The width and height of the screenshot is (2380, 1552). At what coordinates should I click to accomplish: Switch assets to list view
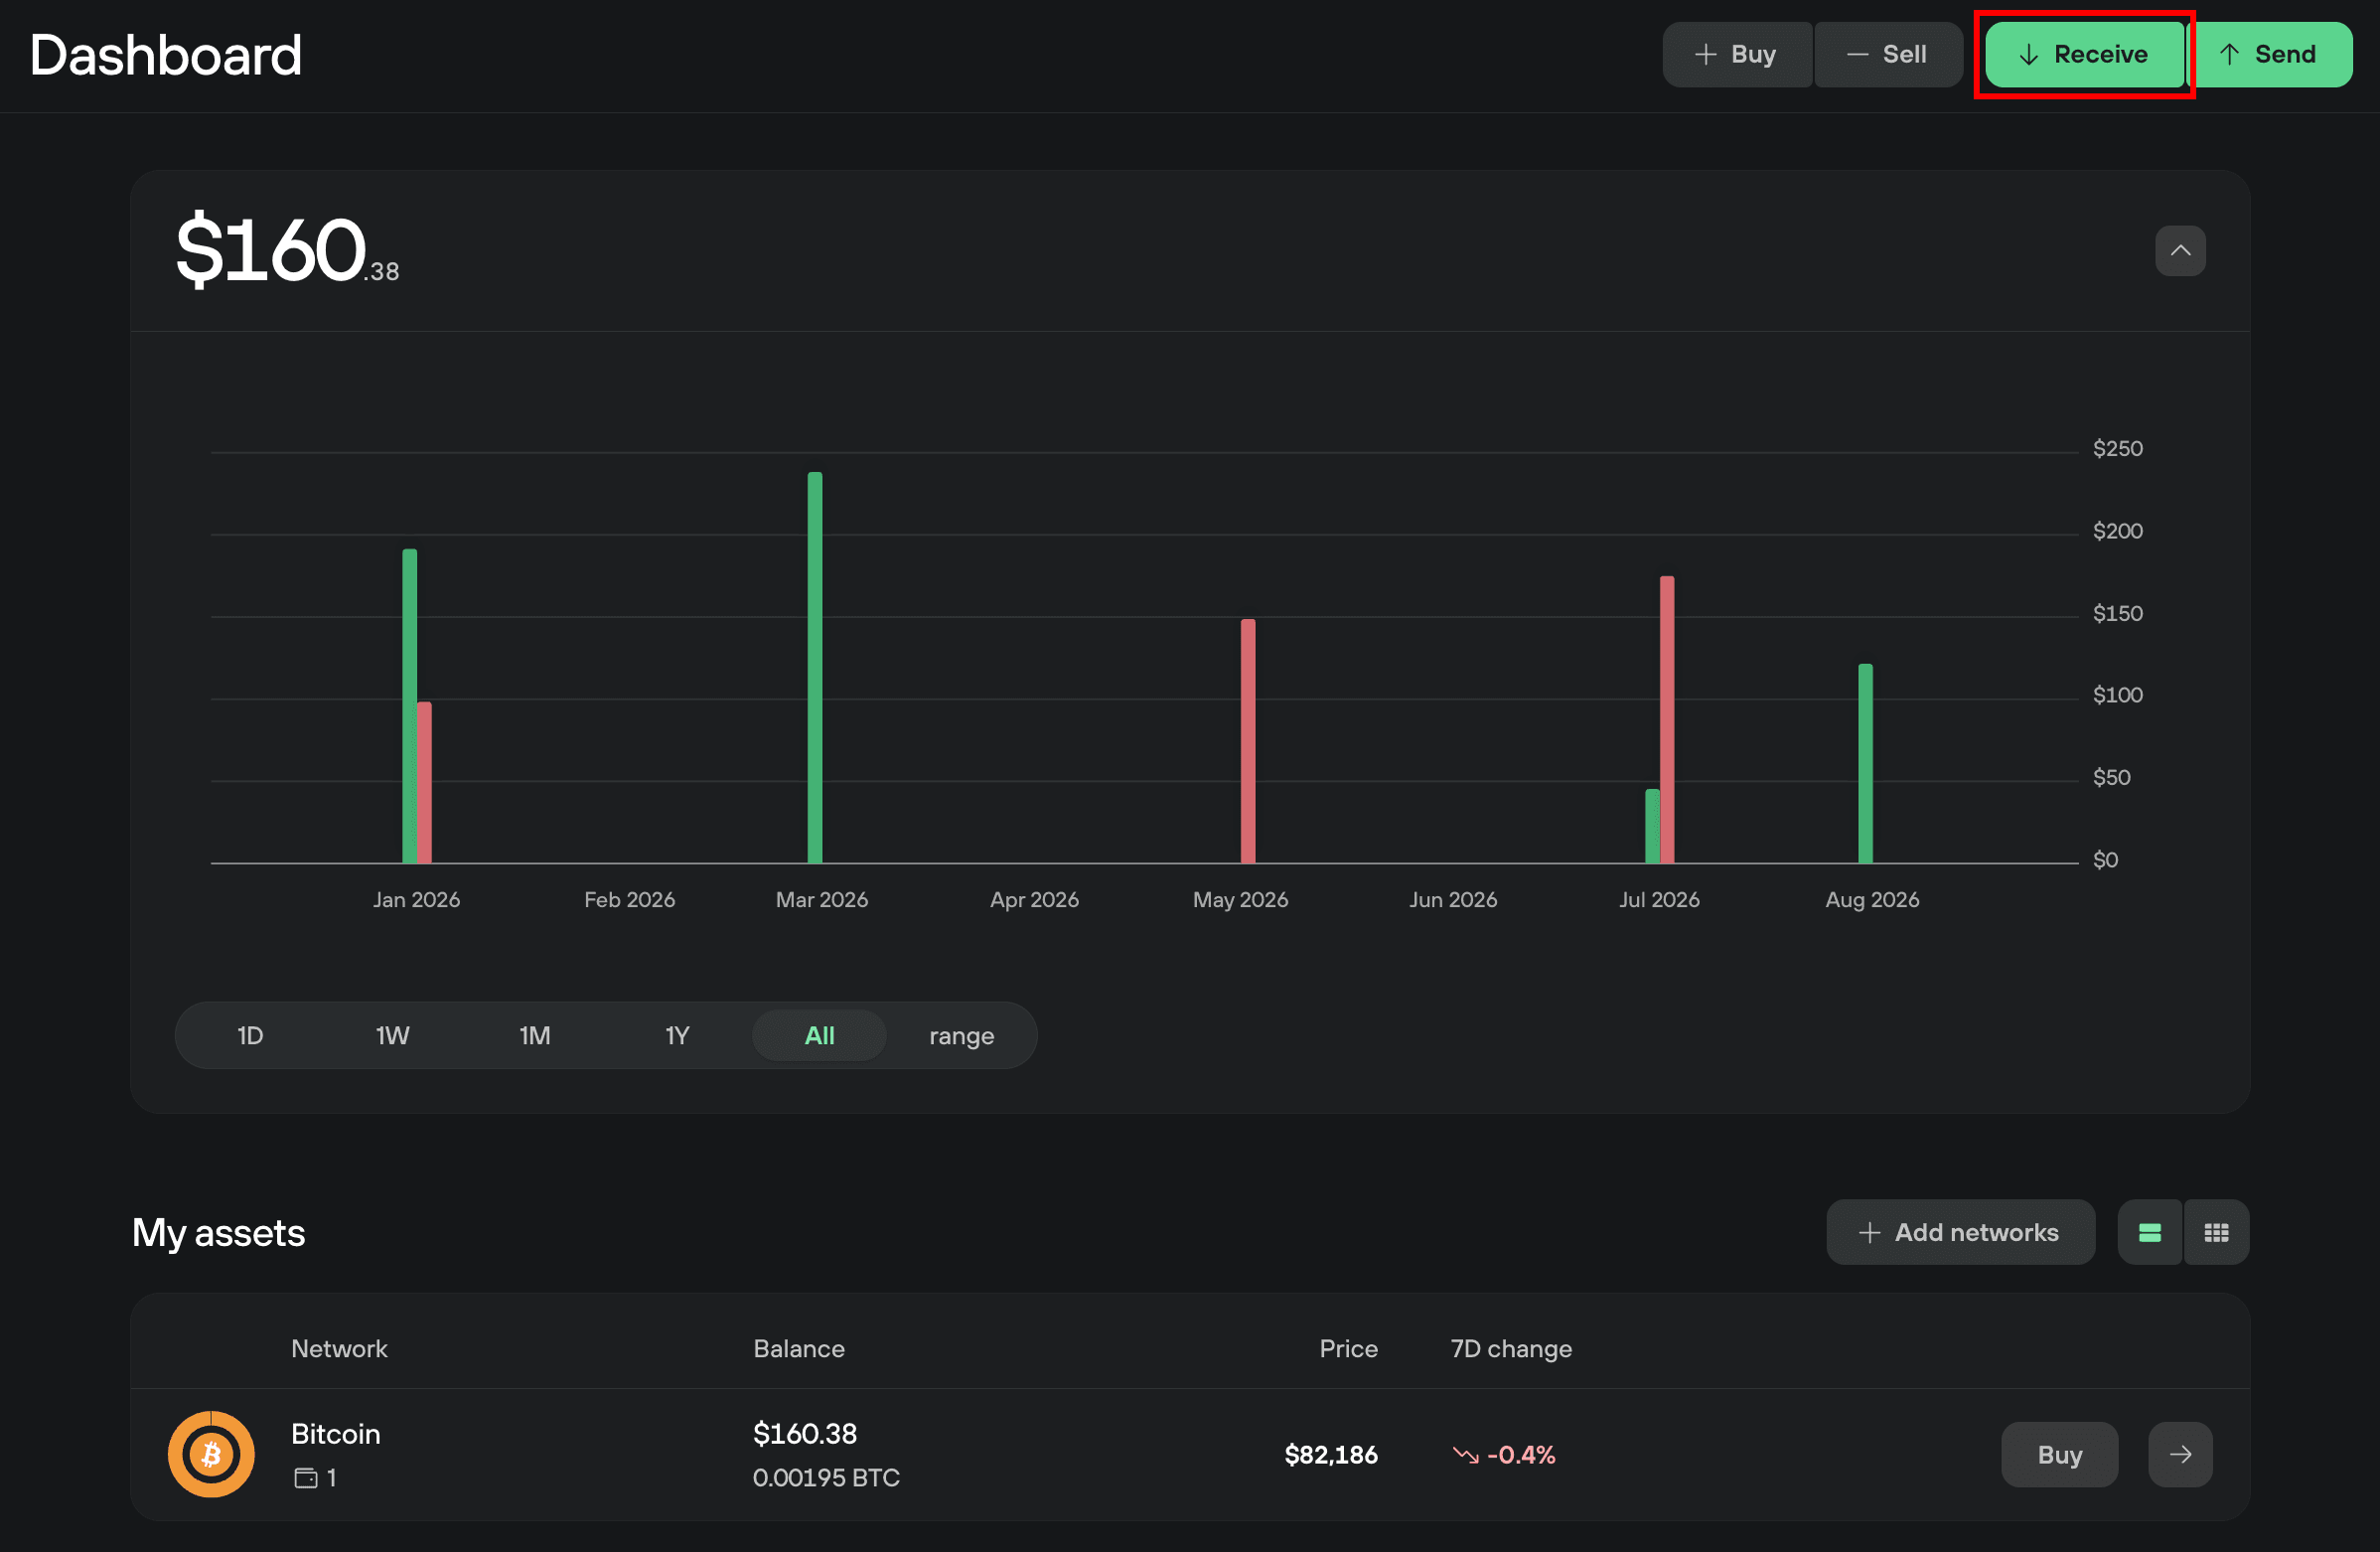2149,1232
